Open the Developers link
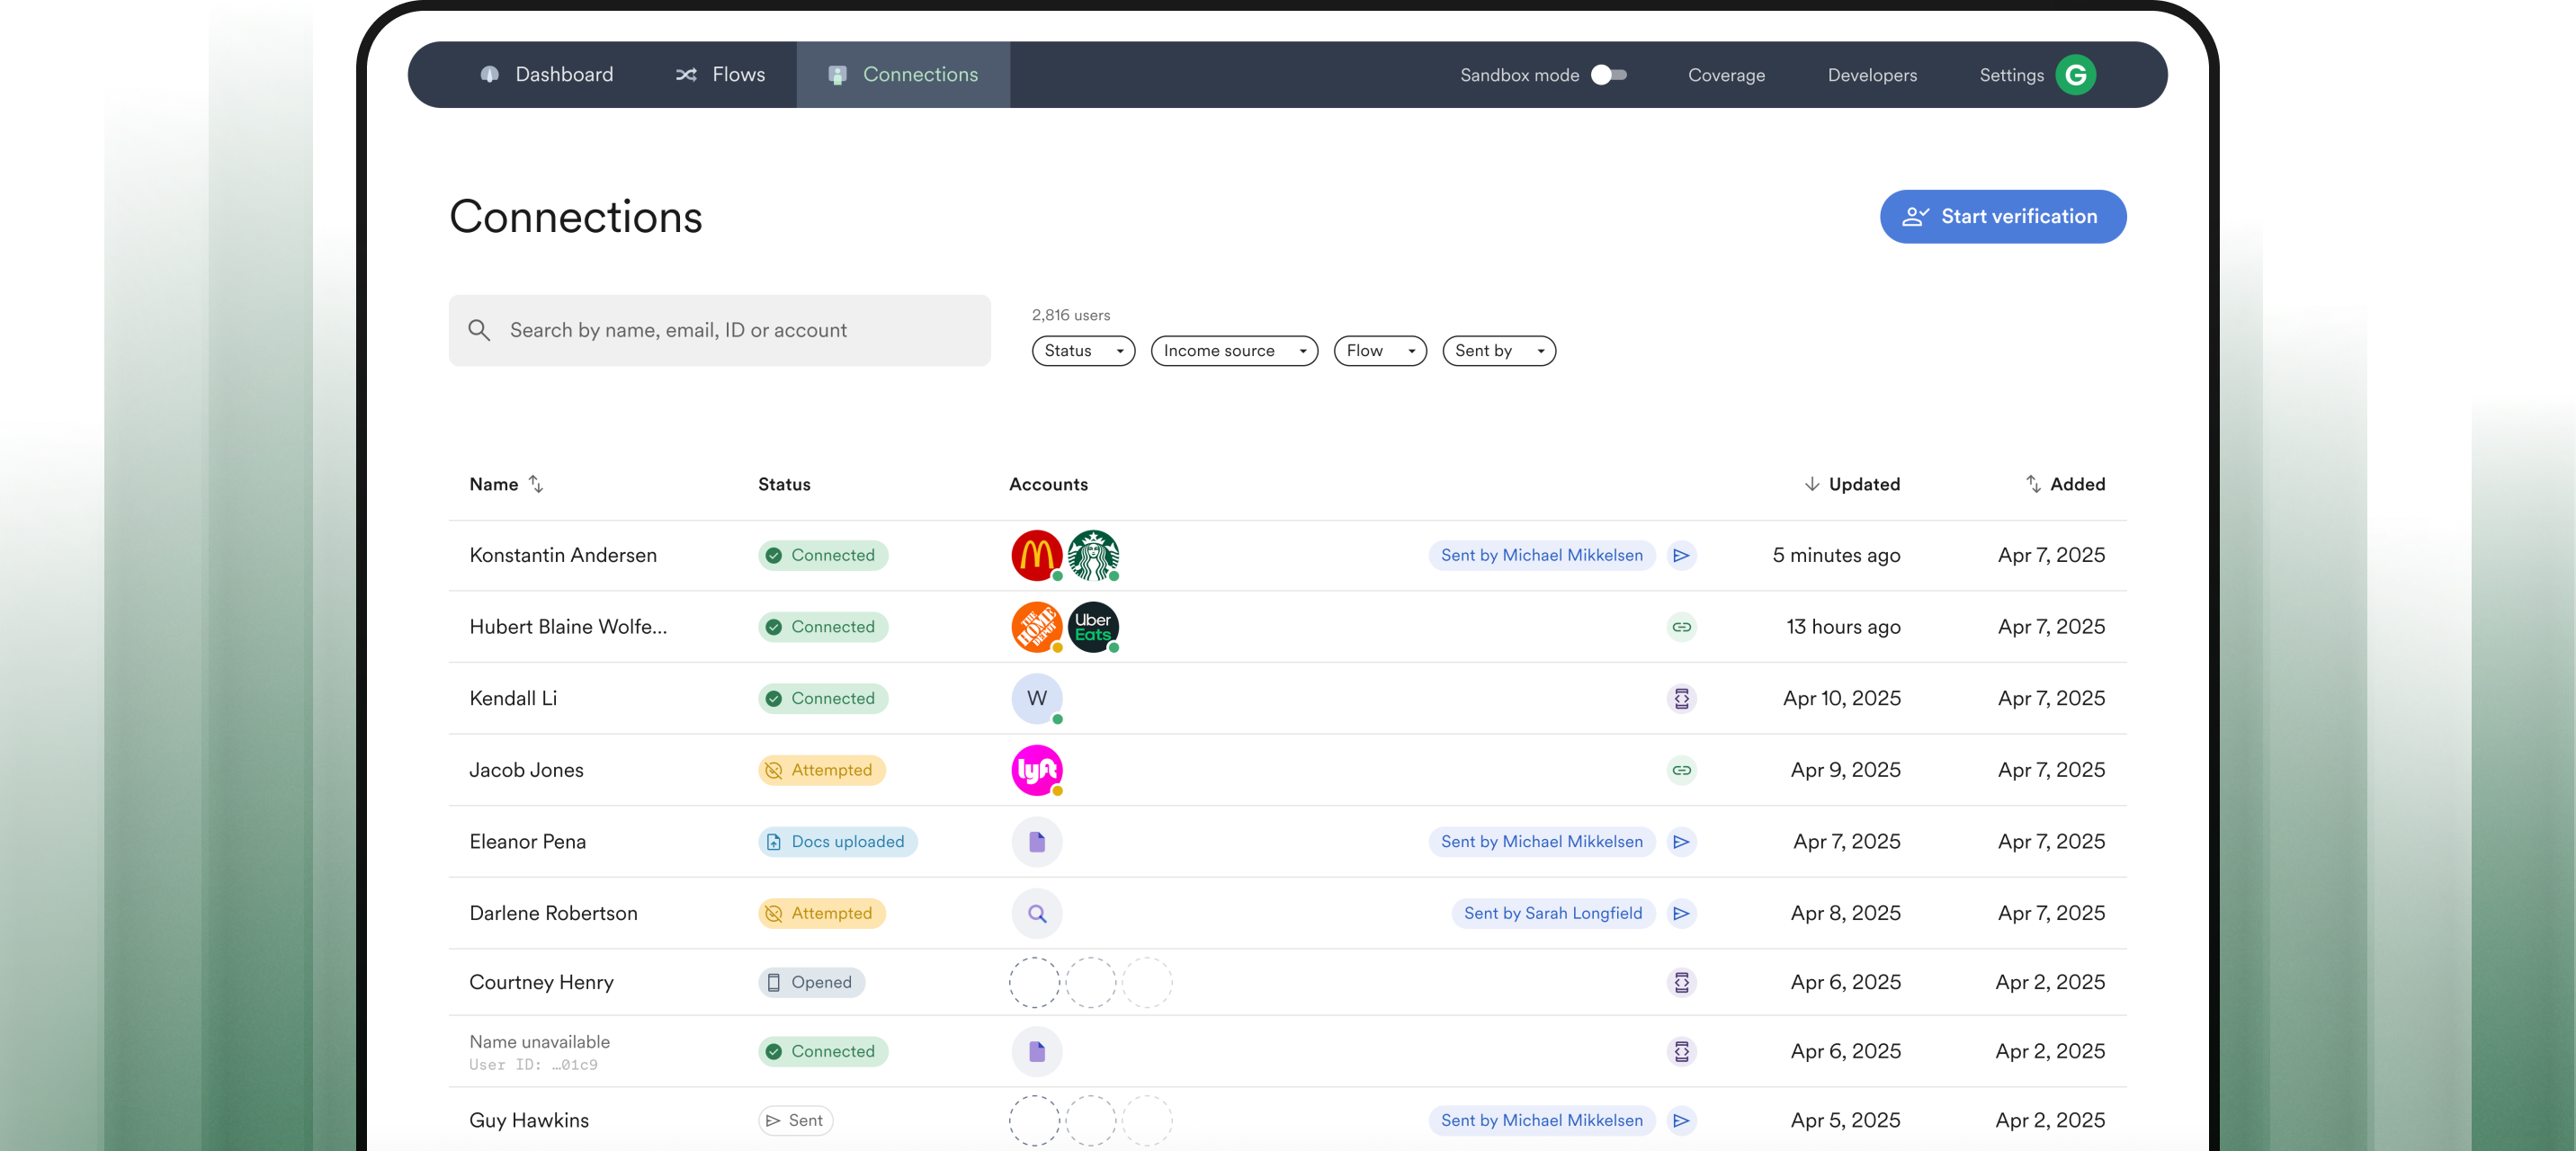This screenshot has height=1151, width=2576. 1871,75
